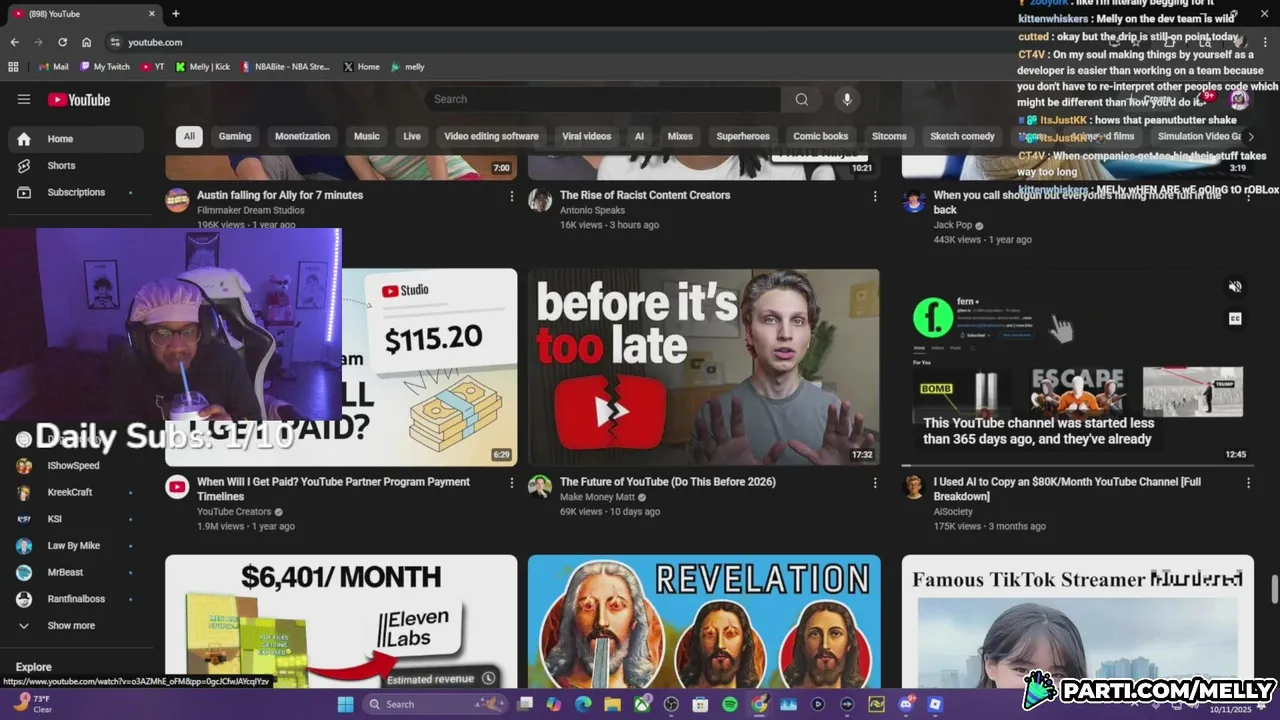This screenshot has height=720, width=1280.
Task: Click into the YouTube search field
Action: point(603,99)
